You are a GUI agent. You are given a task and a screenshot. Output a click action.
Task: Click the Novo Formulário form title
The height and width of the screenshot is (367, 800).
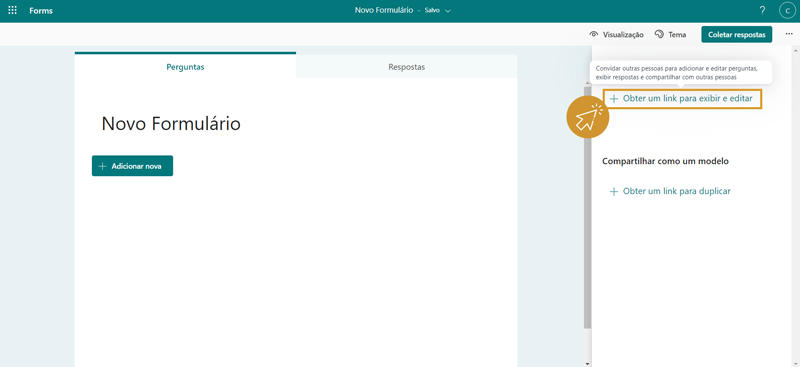[171, 124]
